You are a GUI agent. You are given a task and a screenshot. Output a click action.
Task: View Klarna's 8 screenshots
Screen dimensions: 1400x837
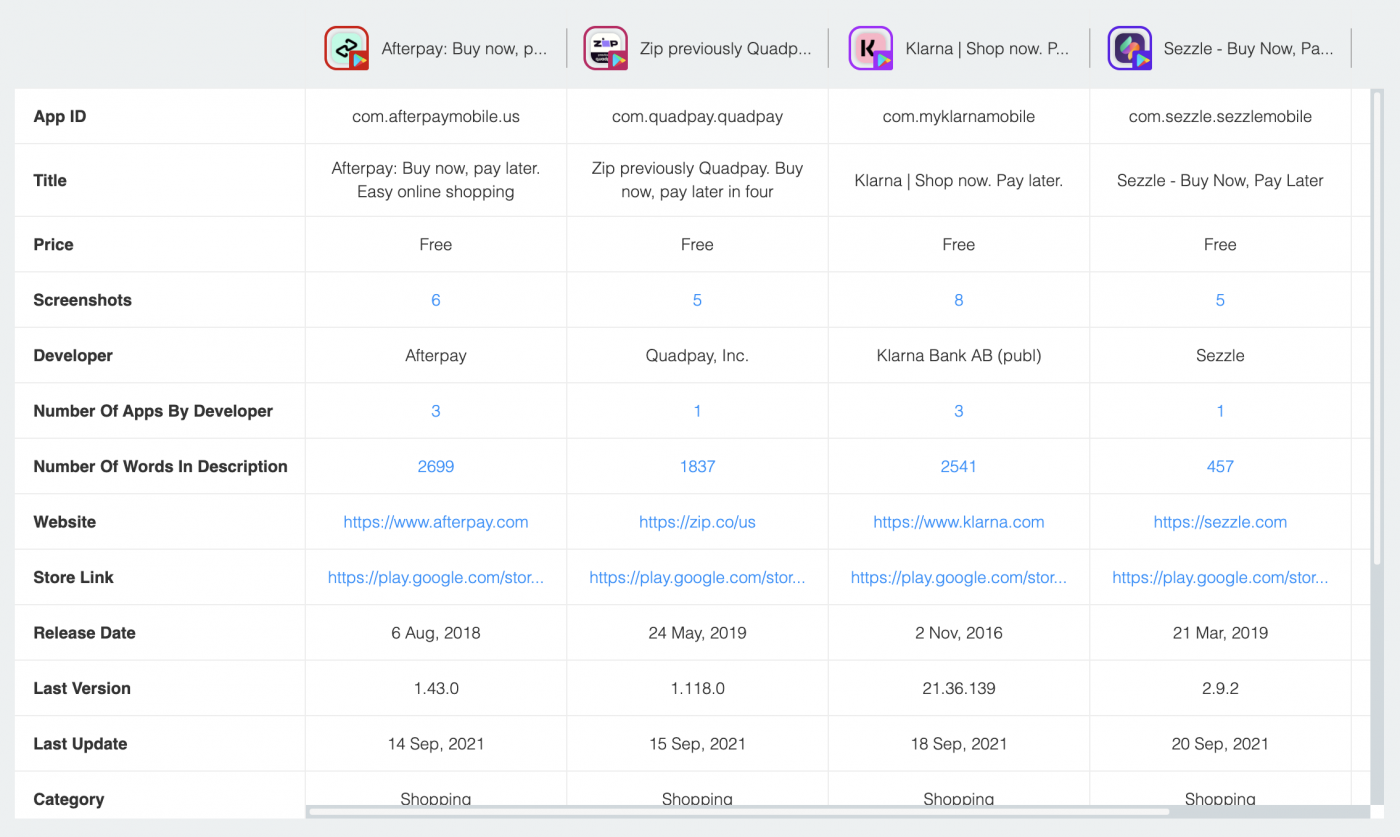958,299
